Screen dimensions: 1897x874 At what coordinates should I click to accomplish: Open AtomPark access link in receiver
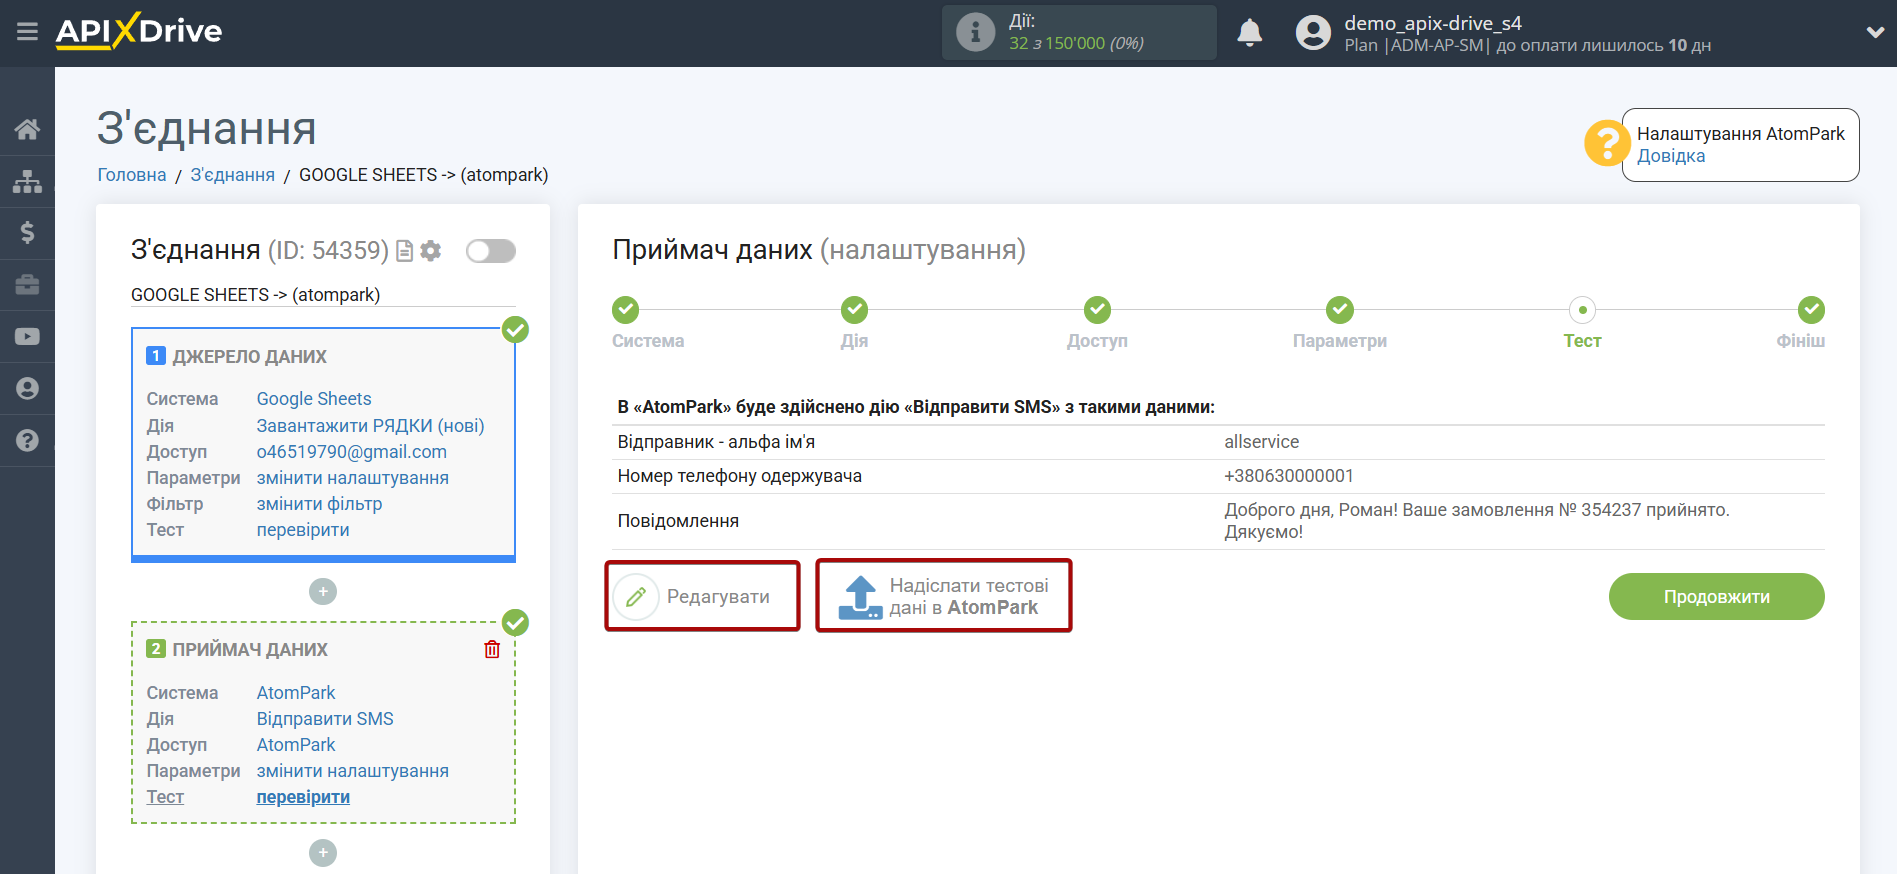(x=296, y=745)
